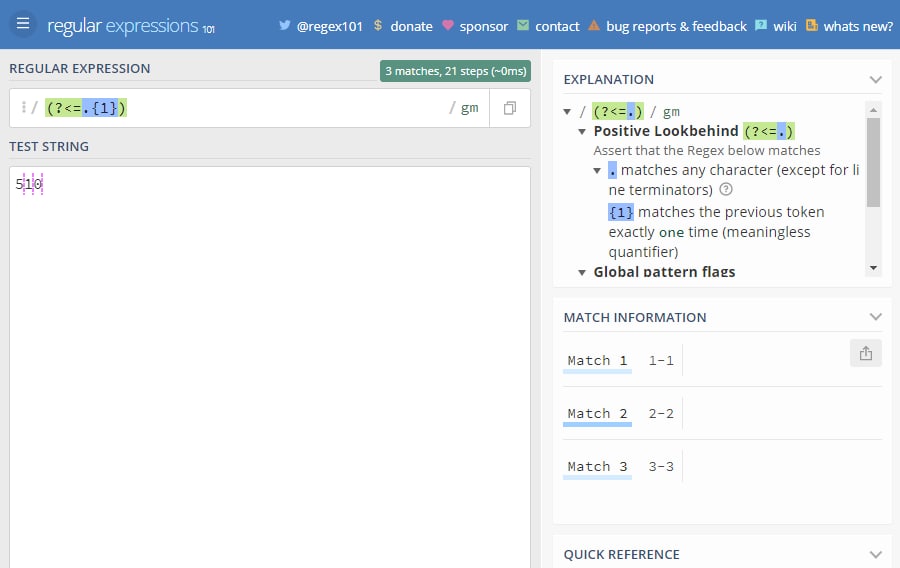Click the dollar donate icon
The image size is (900, 568).
[378, 25]
